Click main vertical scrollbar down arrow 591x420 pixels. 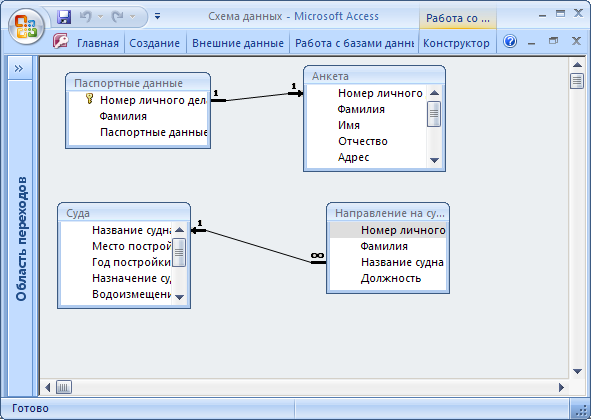pyautogui.click(x=577, y=371)
